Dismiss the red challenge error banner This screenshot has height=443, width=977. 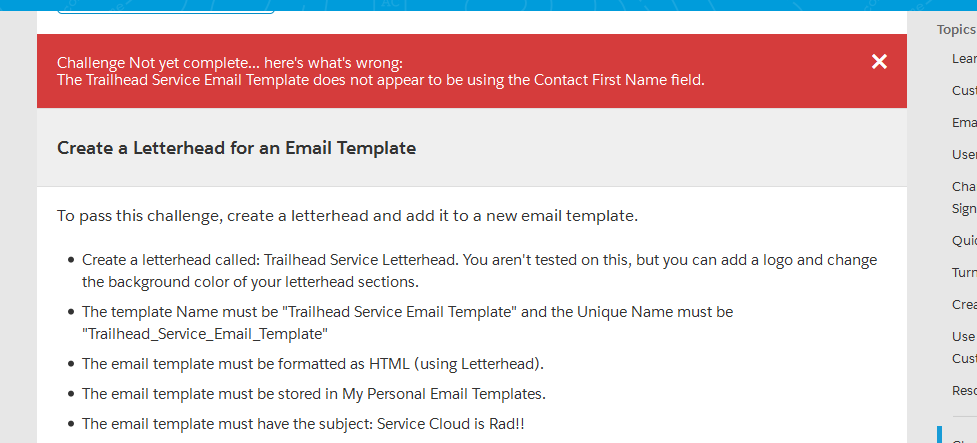(x=879, y=62)
